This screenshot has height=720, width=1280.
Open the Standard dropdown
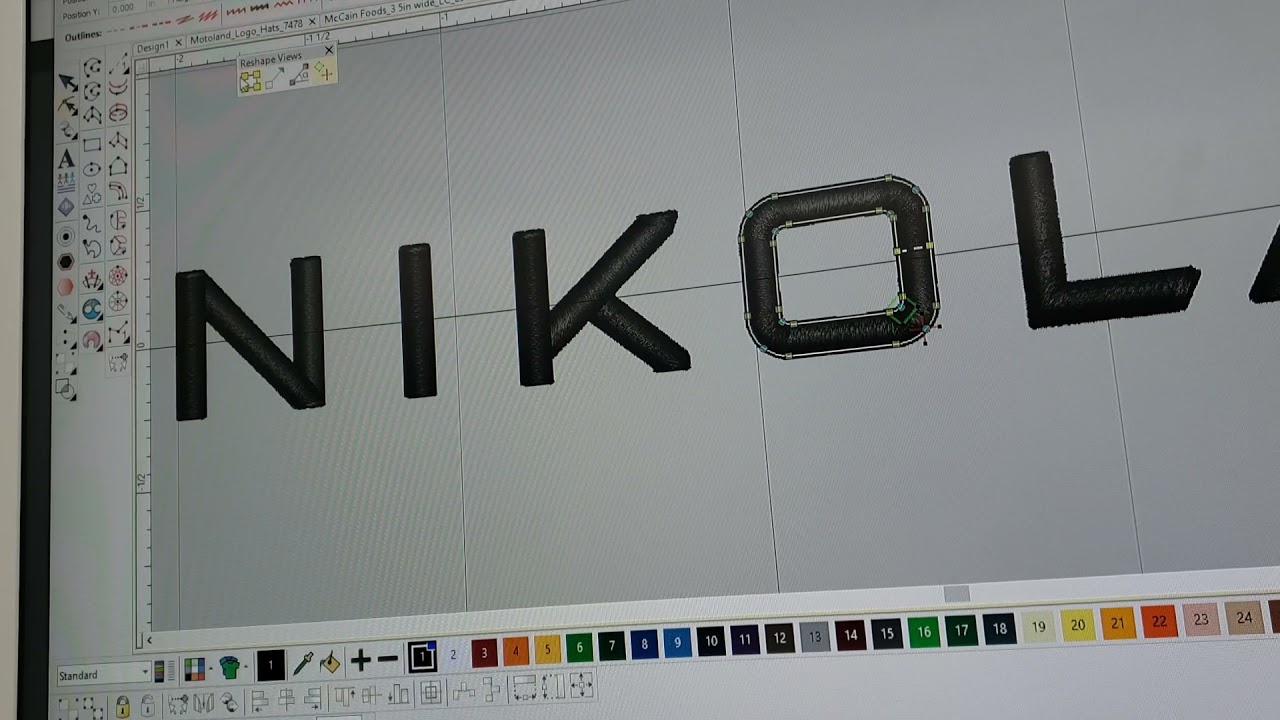[x=104, y=675]
